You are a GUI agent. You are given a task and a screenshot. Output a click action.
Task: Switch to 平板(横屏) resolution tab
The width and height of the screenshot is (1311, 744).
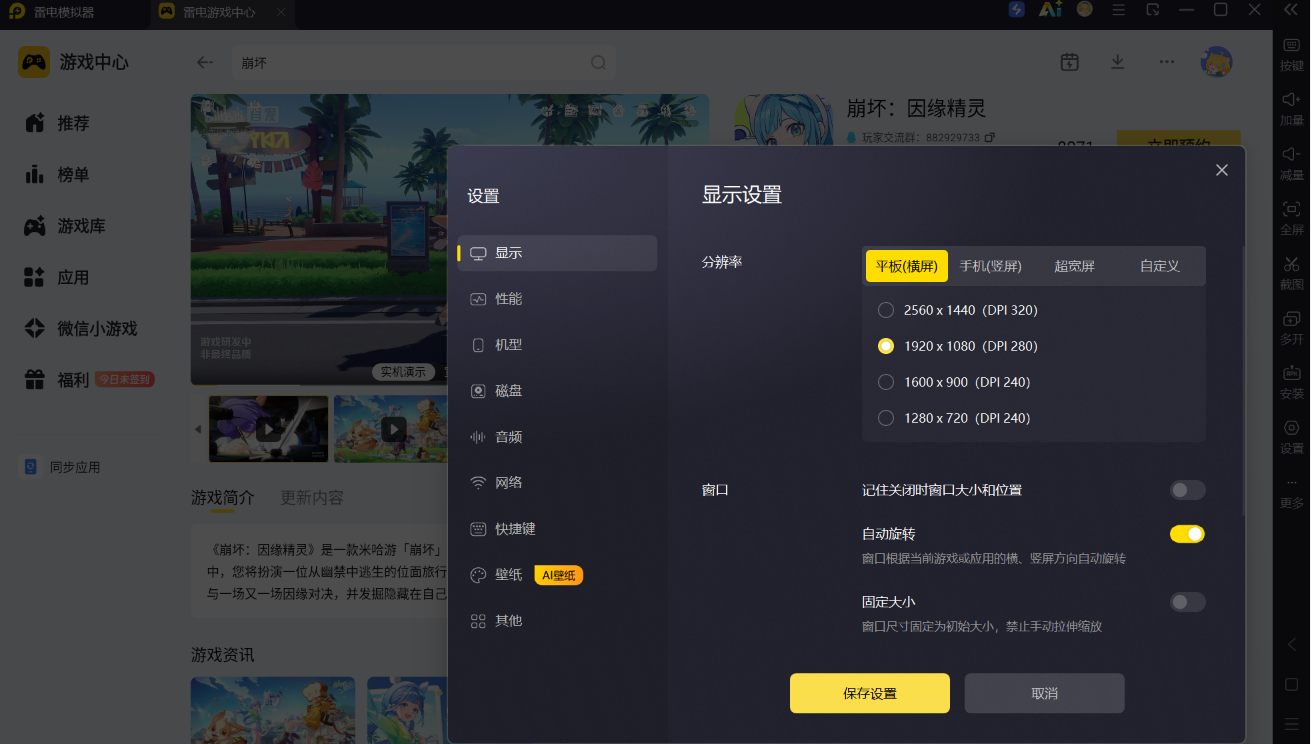[906, 266]
